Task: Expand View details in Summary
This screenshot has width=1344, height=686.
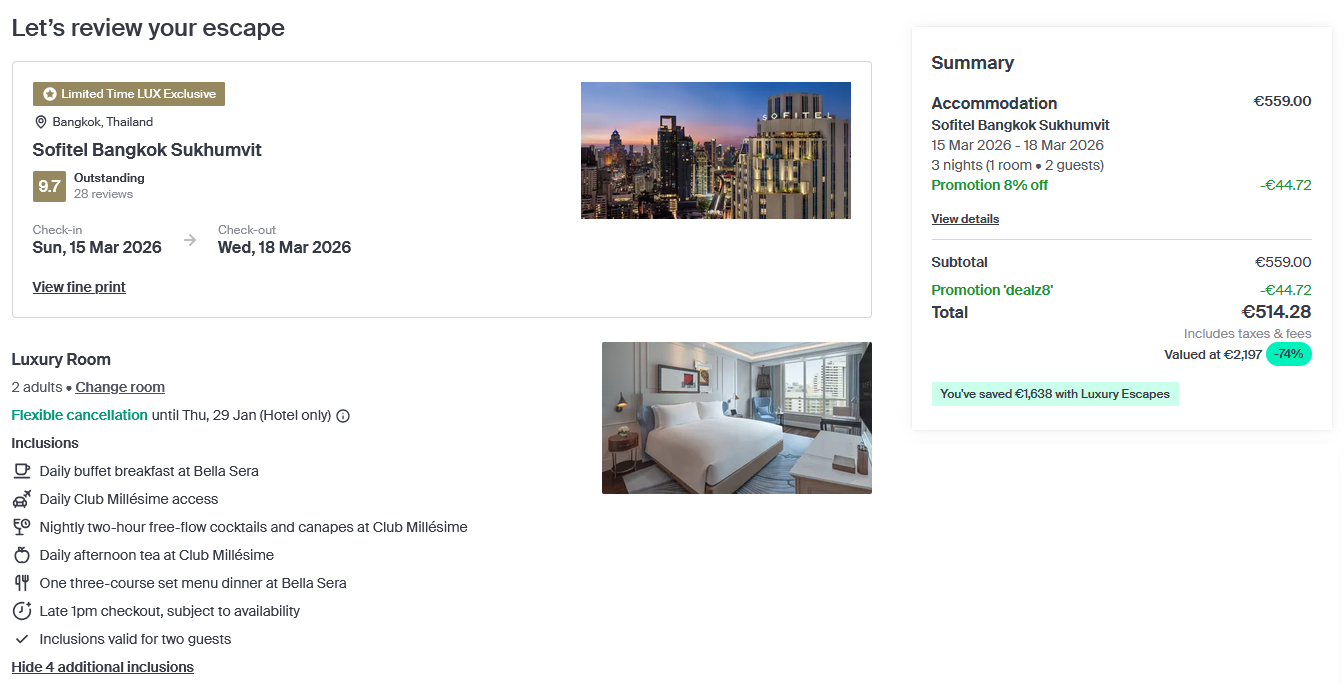Action: tap(965, 219)
